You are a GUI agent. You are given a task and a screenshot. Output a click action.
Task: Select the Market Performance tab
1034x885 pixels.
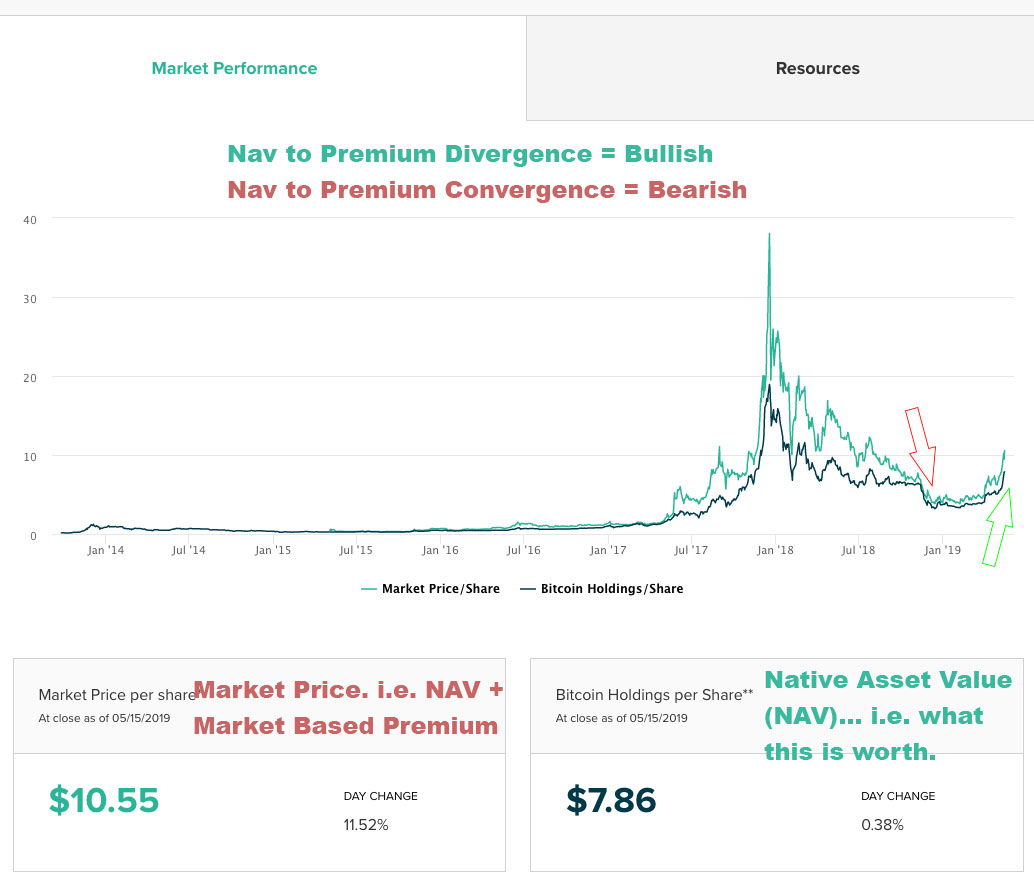[x=234, y=68]
